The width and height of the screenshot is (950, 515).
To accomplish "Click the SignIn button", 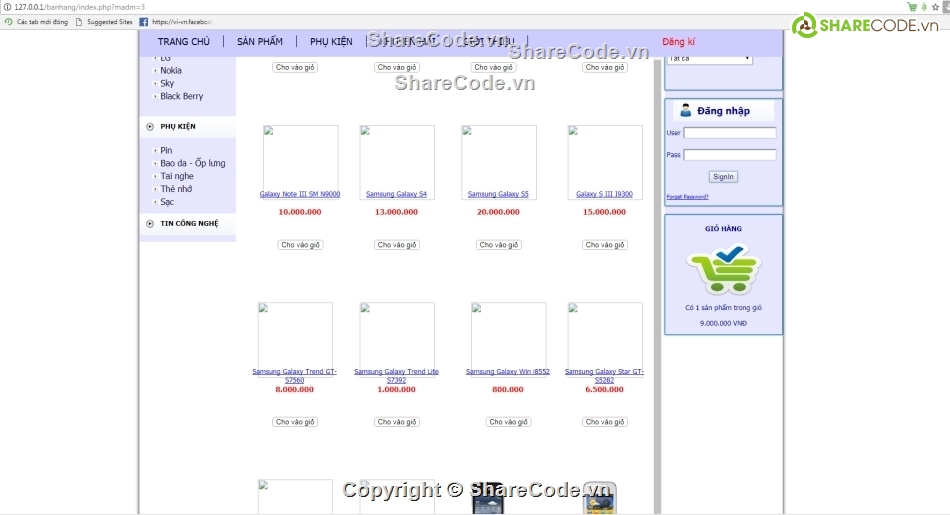I will pos(723,177).
